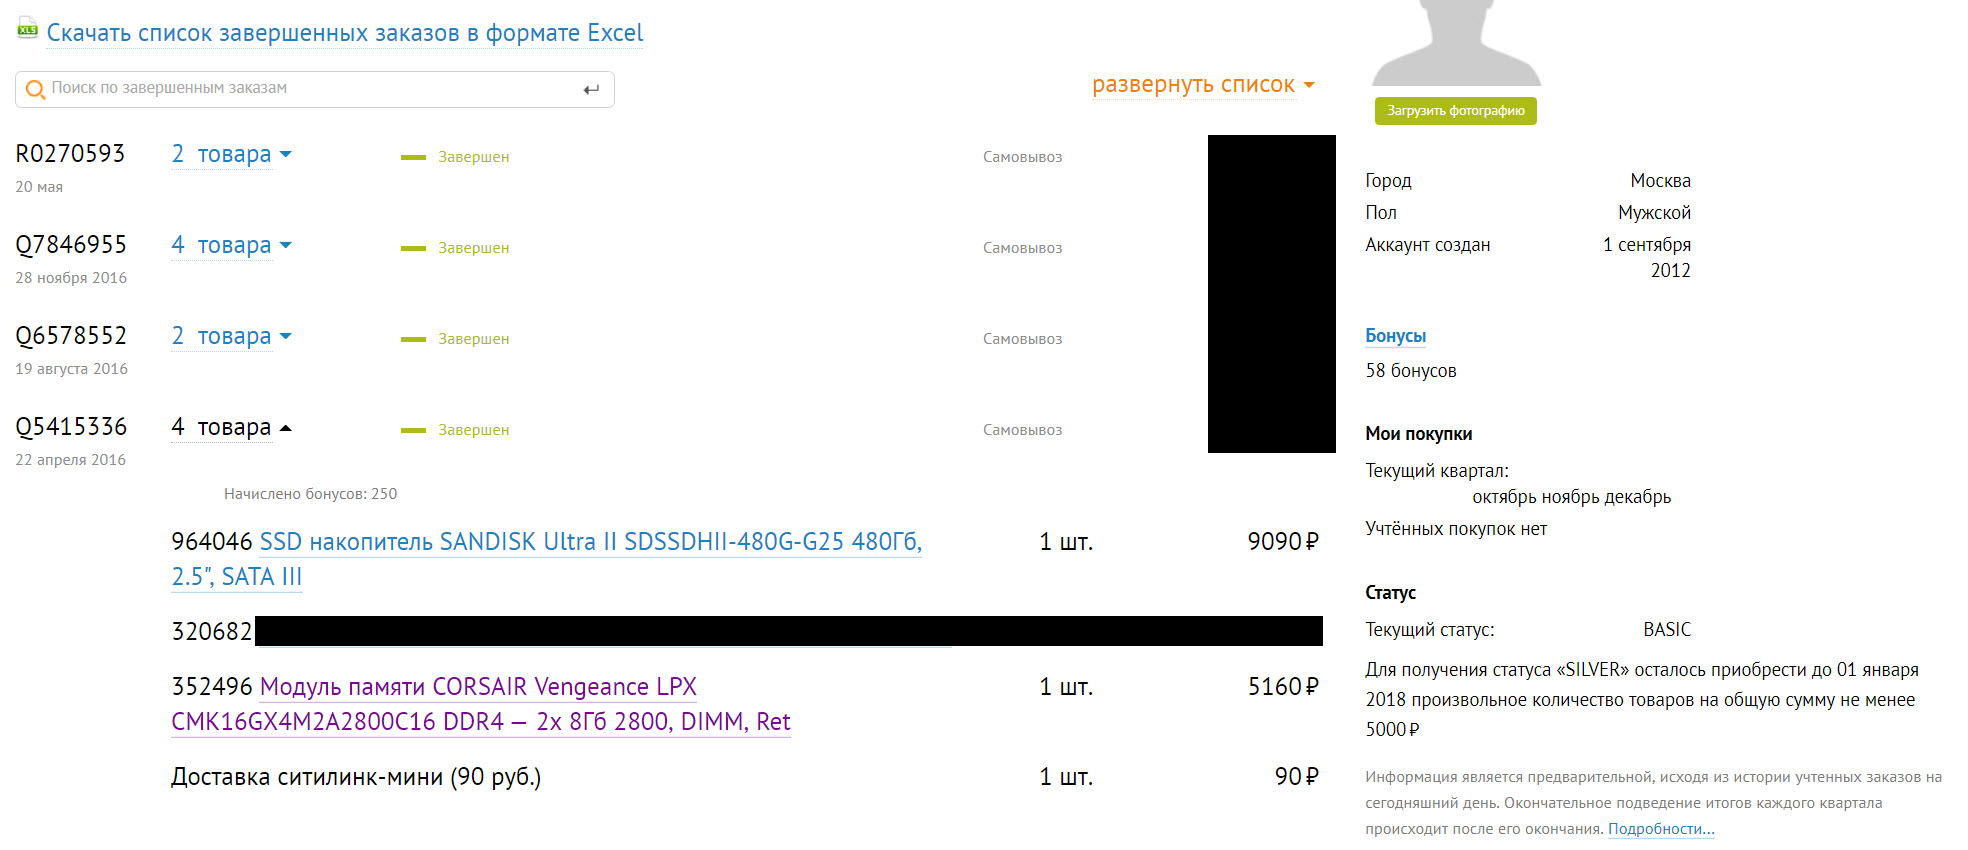Screen dimensions: 1968x850
Task: Click order number Q5415336
Action: (x=71, y=427)
